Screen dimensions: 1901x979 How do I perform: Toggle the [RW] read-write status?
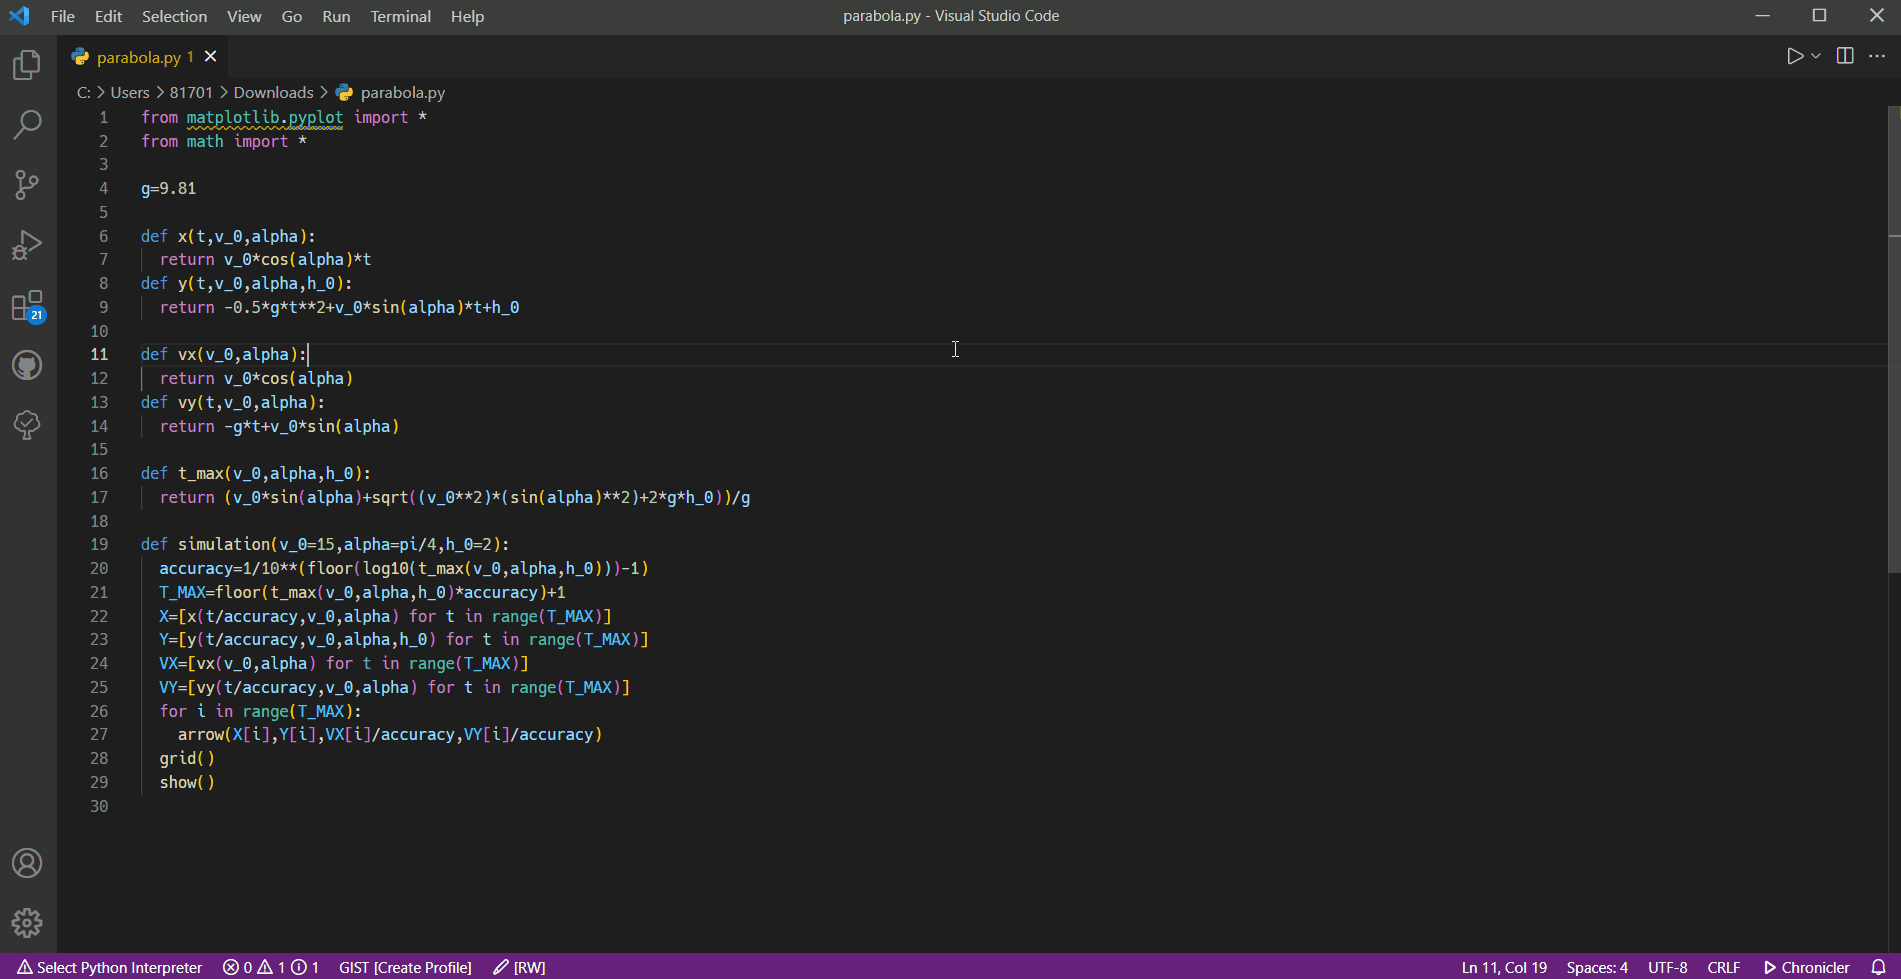point(519,967)
